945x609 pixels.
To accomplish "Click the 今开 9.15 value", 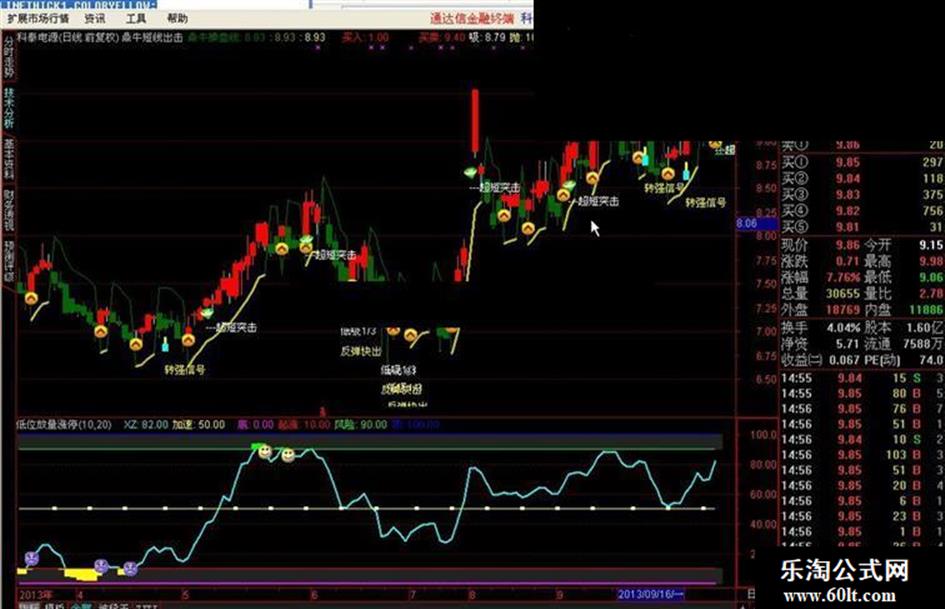I will coord(931,245).
